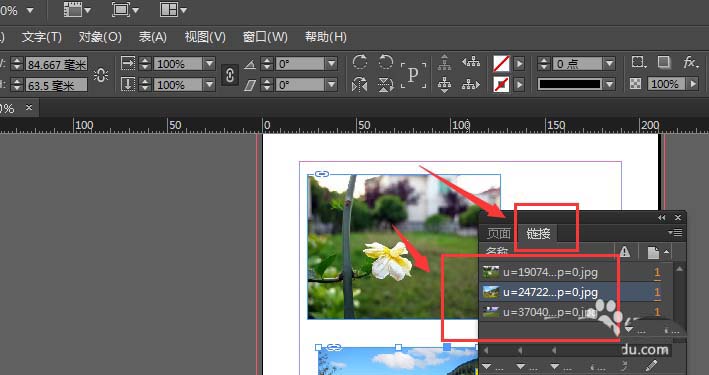Open the 视图(V) menu
This screenshot has height=375, width=709.
pos(205,37)
